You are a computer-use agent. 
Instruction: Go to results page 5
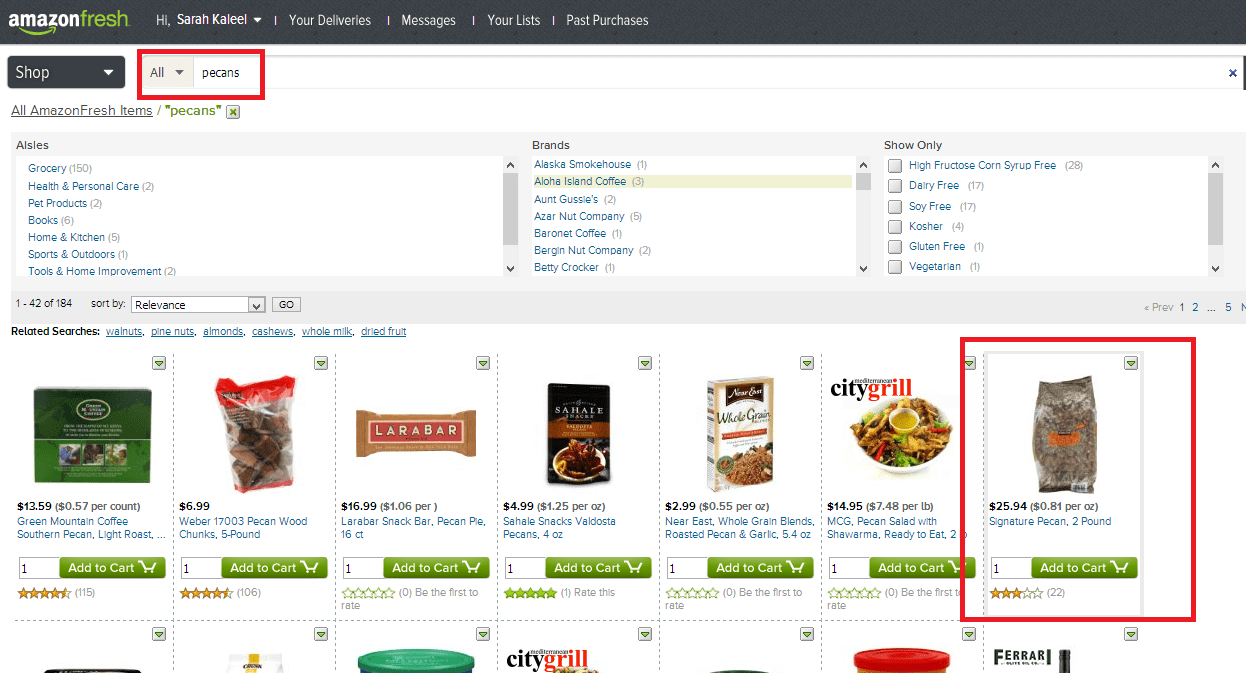pyautogui.click(x=1229, y=308)
